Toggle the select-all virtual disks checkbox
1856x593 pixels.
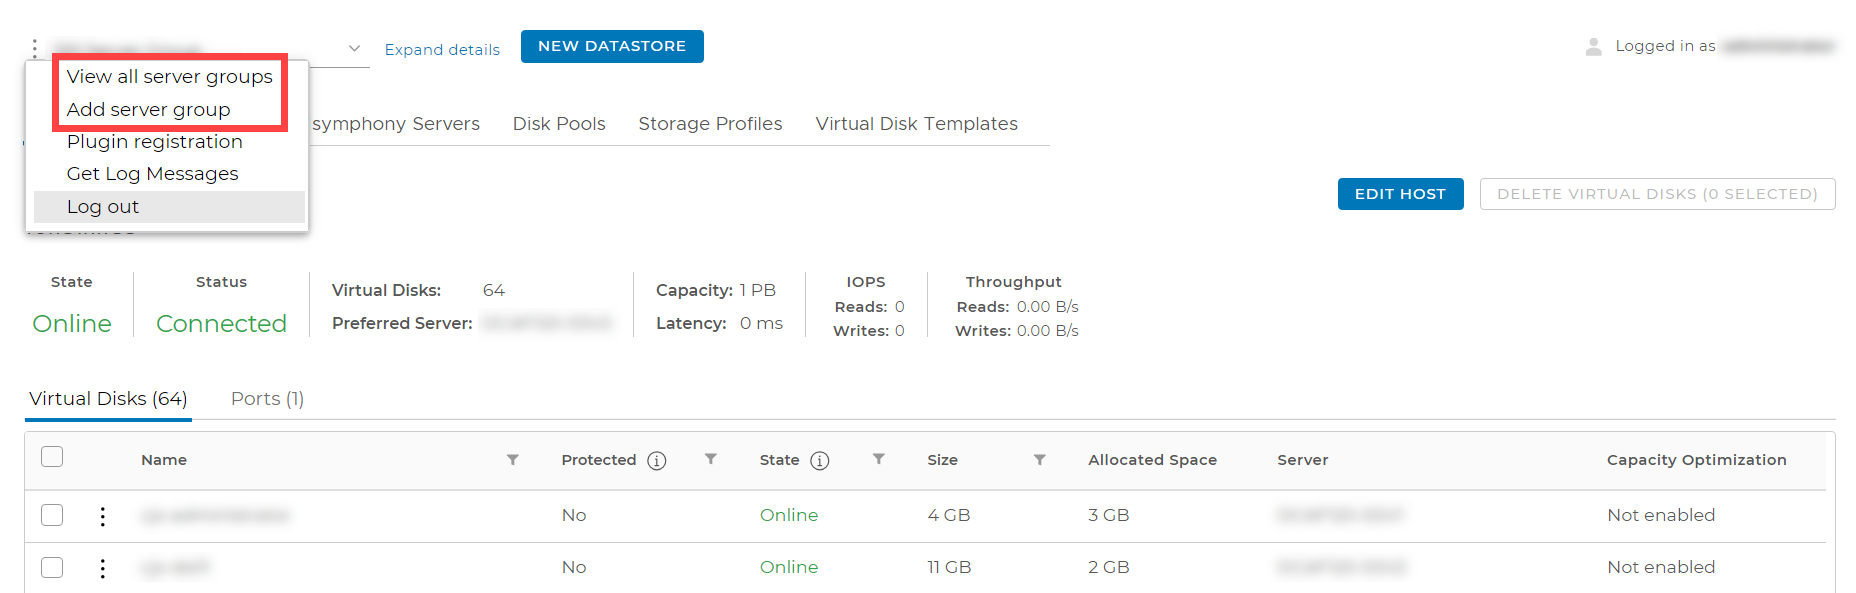(52, 457)
